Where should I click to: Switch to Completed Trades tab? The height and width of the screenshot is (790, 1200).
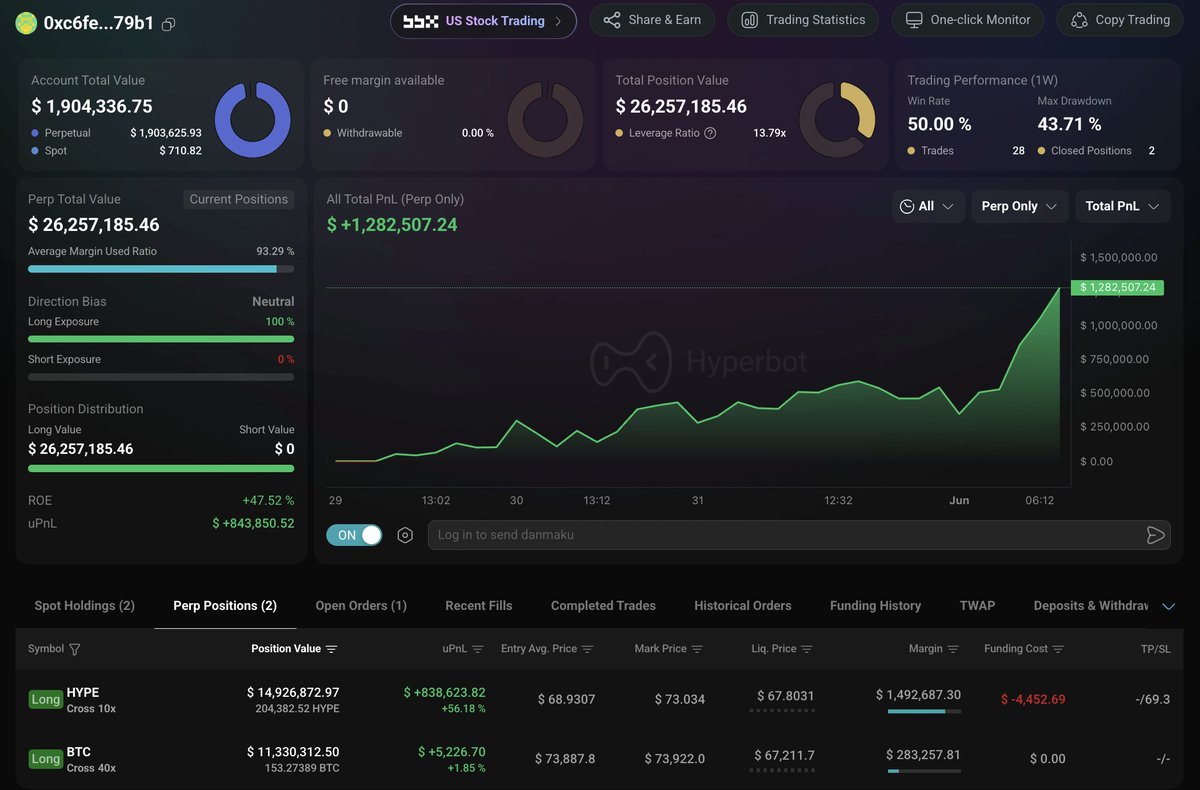pos(603,605)
